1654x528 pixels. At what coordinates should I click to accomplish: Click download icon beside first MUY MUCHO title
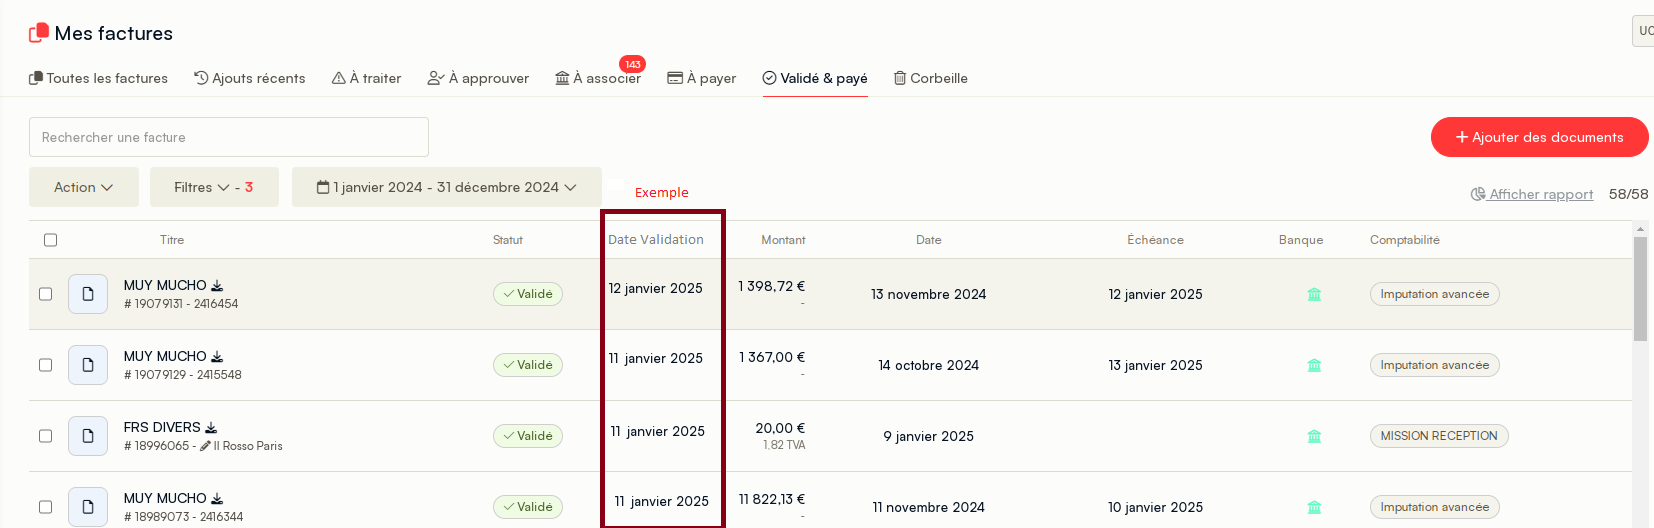pyautogui.click(x=217, y=286)
